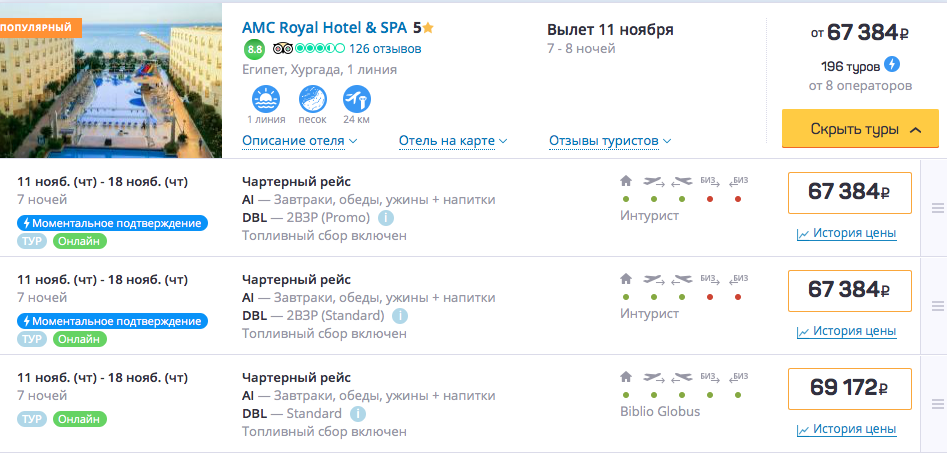Click the 1 линия beach icon
This screenshot has height=453, width=947.
tap(266, 99)
